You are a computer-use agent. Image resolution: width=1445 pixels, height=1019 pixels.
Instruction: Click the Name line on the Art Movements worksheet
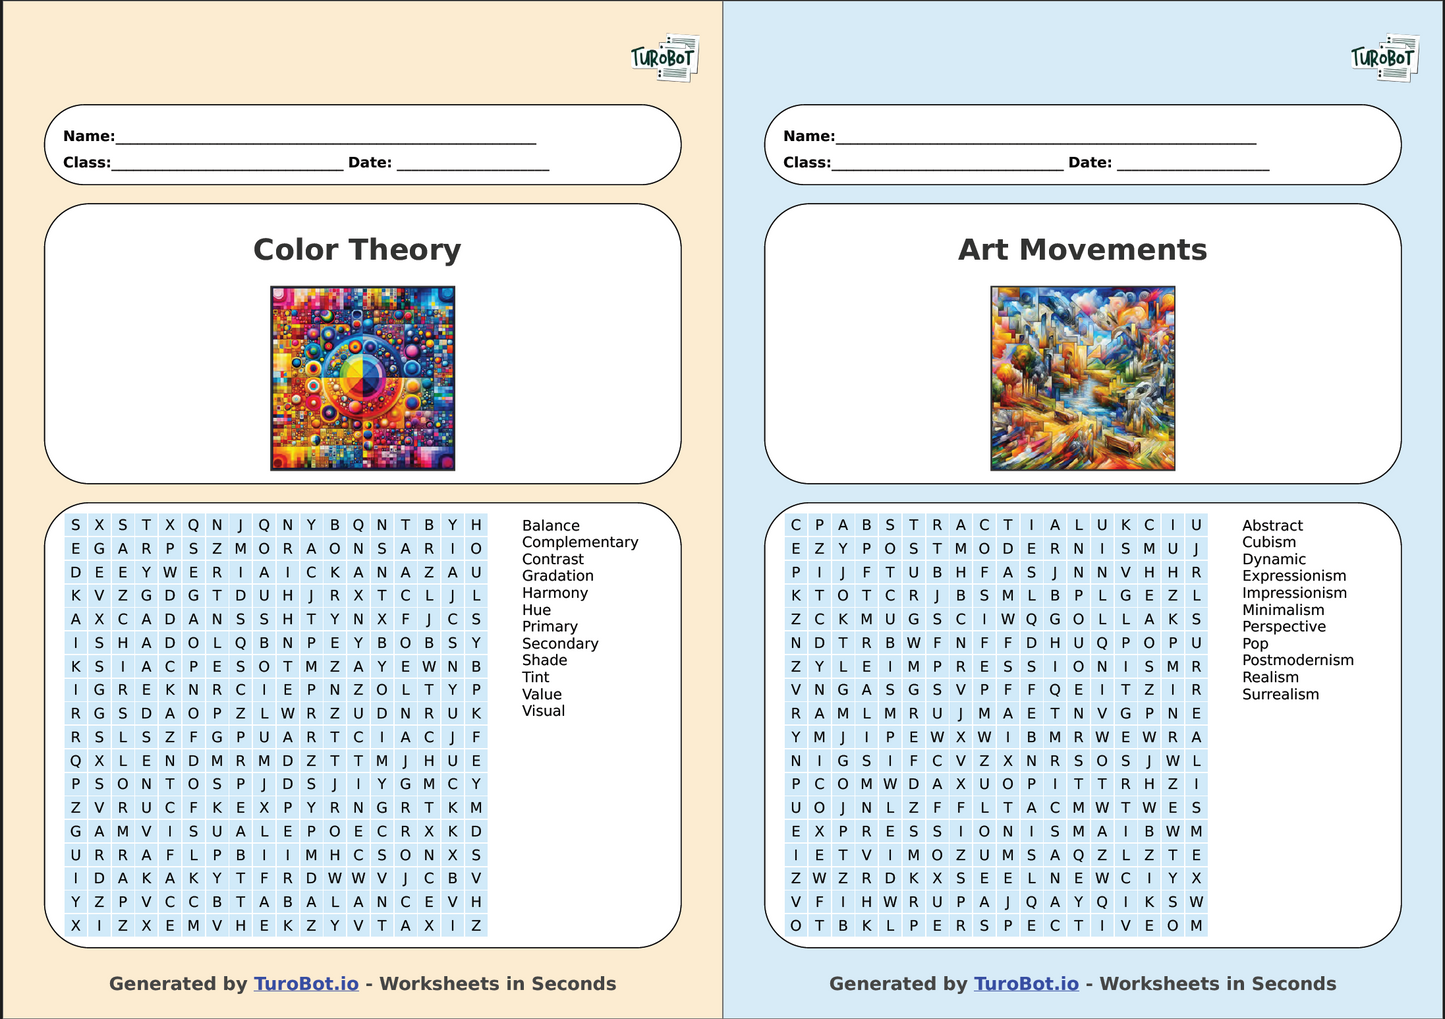click(x=1046, y=138)
